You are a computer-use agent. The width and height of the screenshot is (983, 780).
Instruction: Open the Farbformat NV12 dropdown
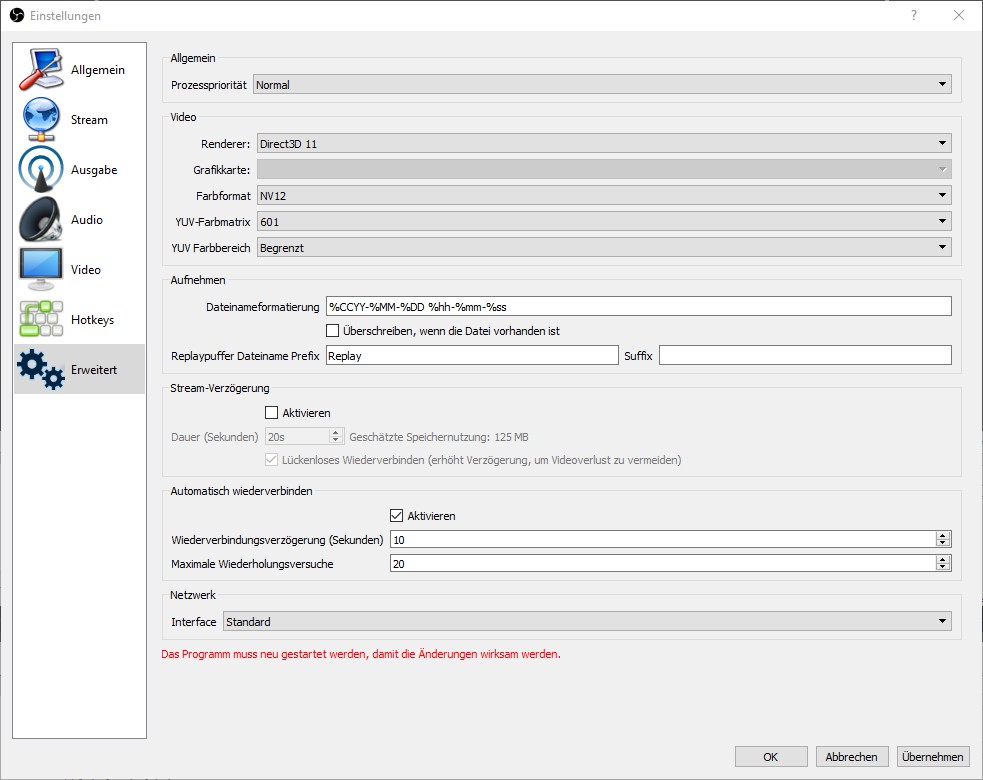coord(603,196)
